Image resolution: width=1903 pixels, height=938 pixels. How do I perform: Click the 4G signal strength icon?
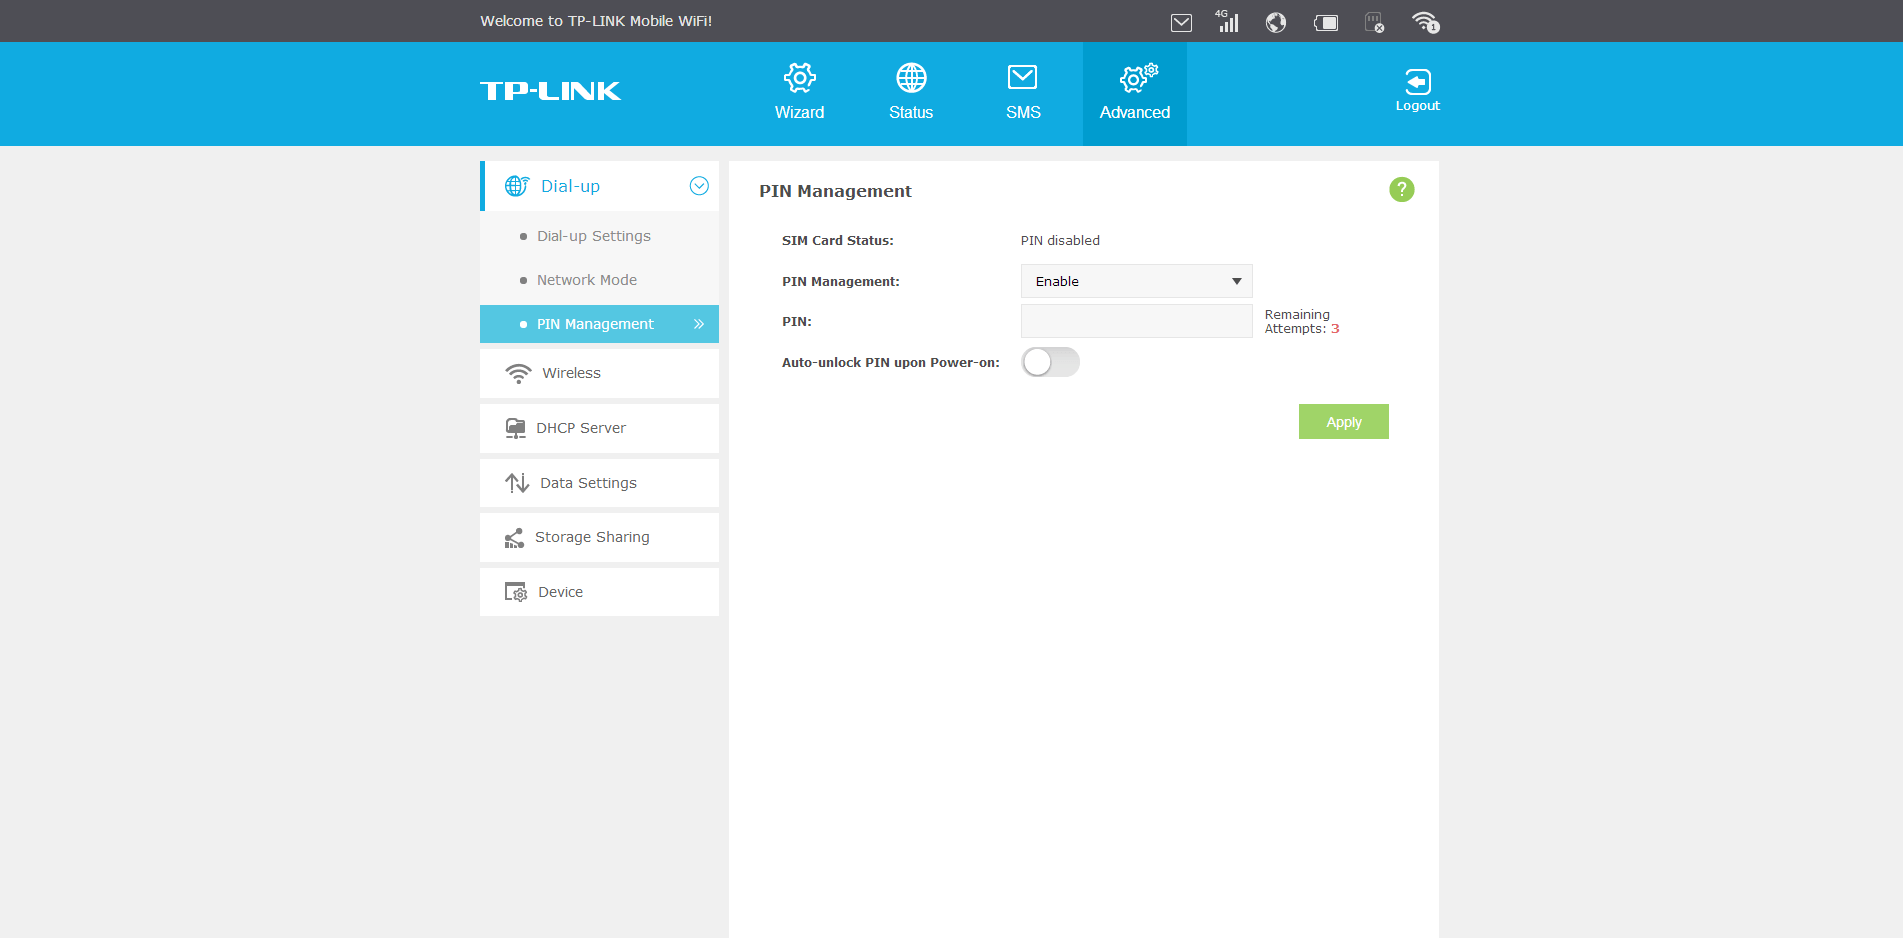tap(1227, 22)
